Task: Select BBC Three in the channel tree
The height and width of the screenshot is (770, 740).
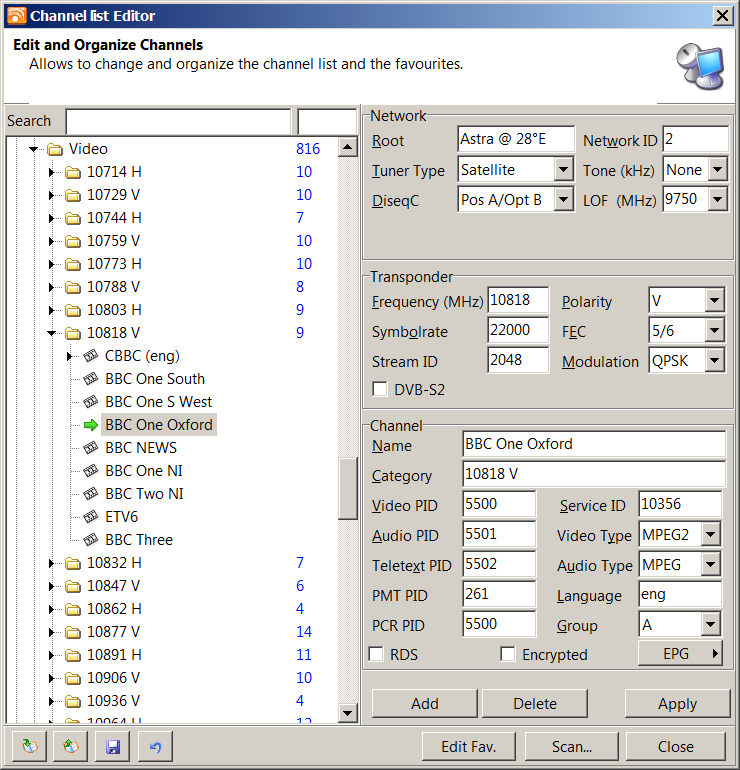Action: pyautogui.click(x=139, y=540)
